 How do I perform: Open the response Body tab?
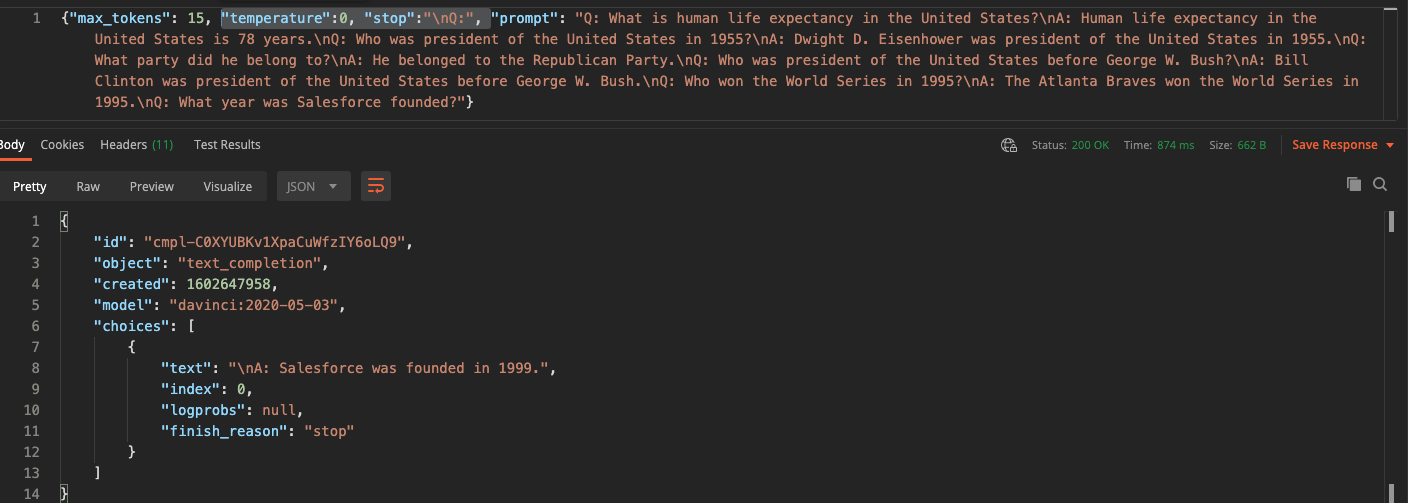point(12,145)
